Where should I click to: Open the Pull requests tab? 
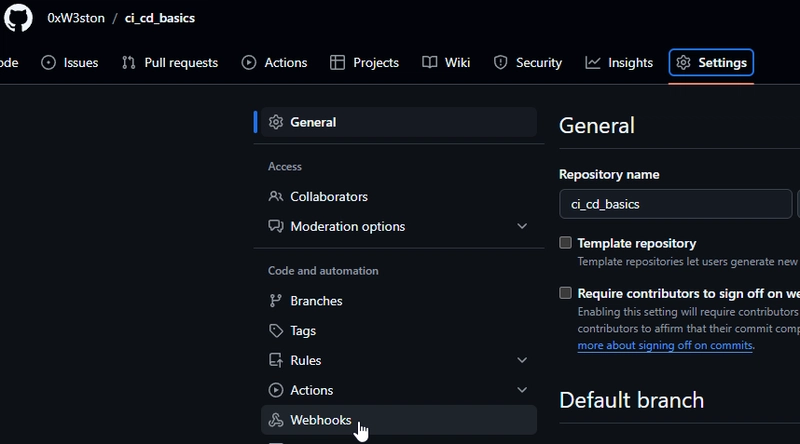(169, 62)
